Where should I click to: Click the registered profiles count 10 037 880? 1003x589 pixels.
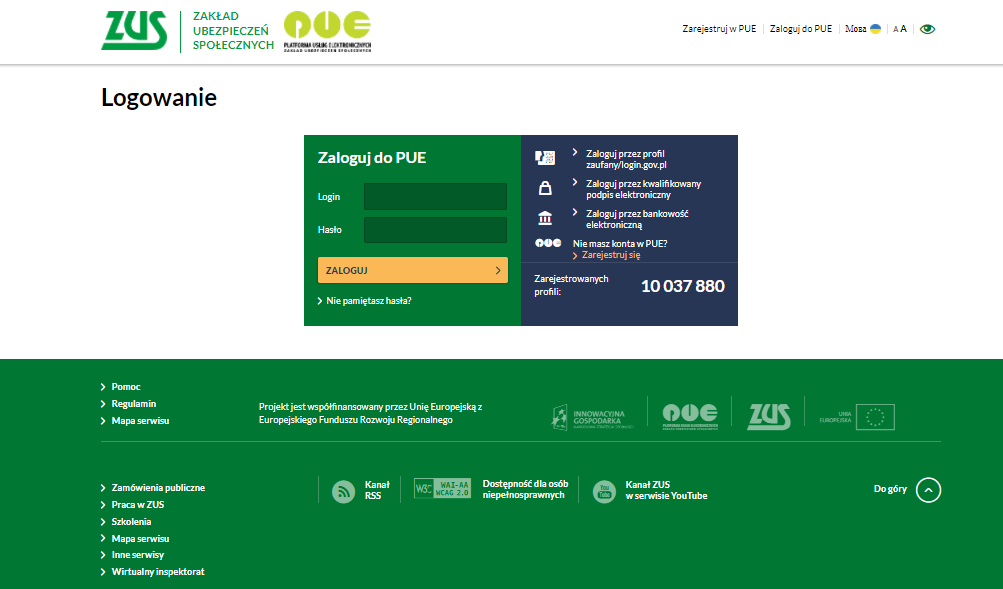click(683, 286)
